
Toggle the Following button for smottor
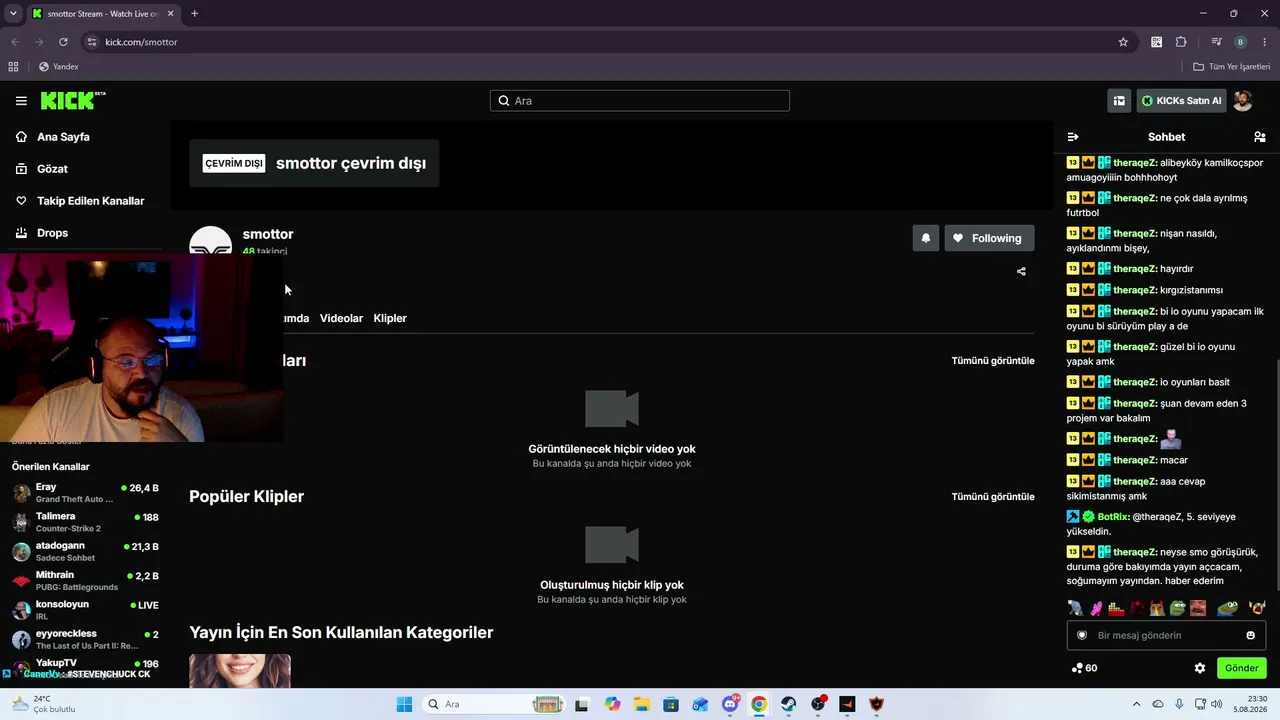click(x=989, y=238)
